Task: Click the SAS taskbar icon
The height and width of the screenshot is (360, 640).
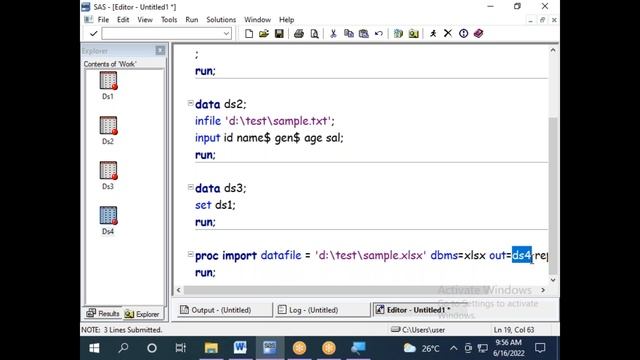Action: (269, 348)
